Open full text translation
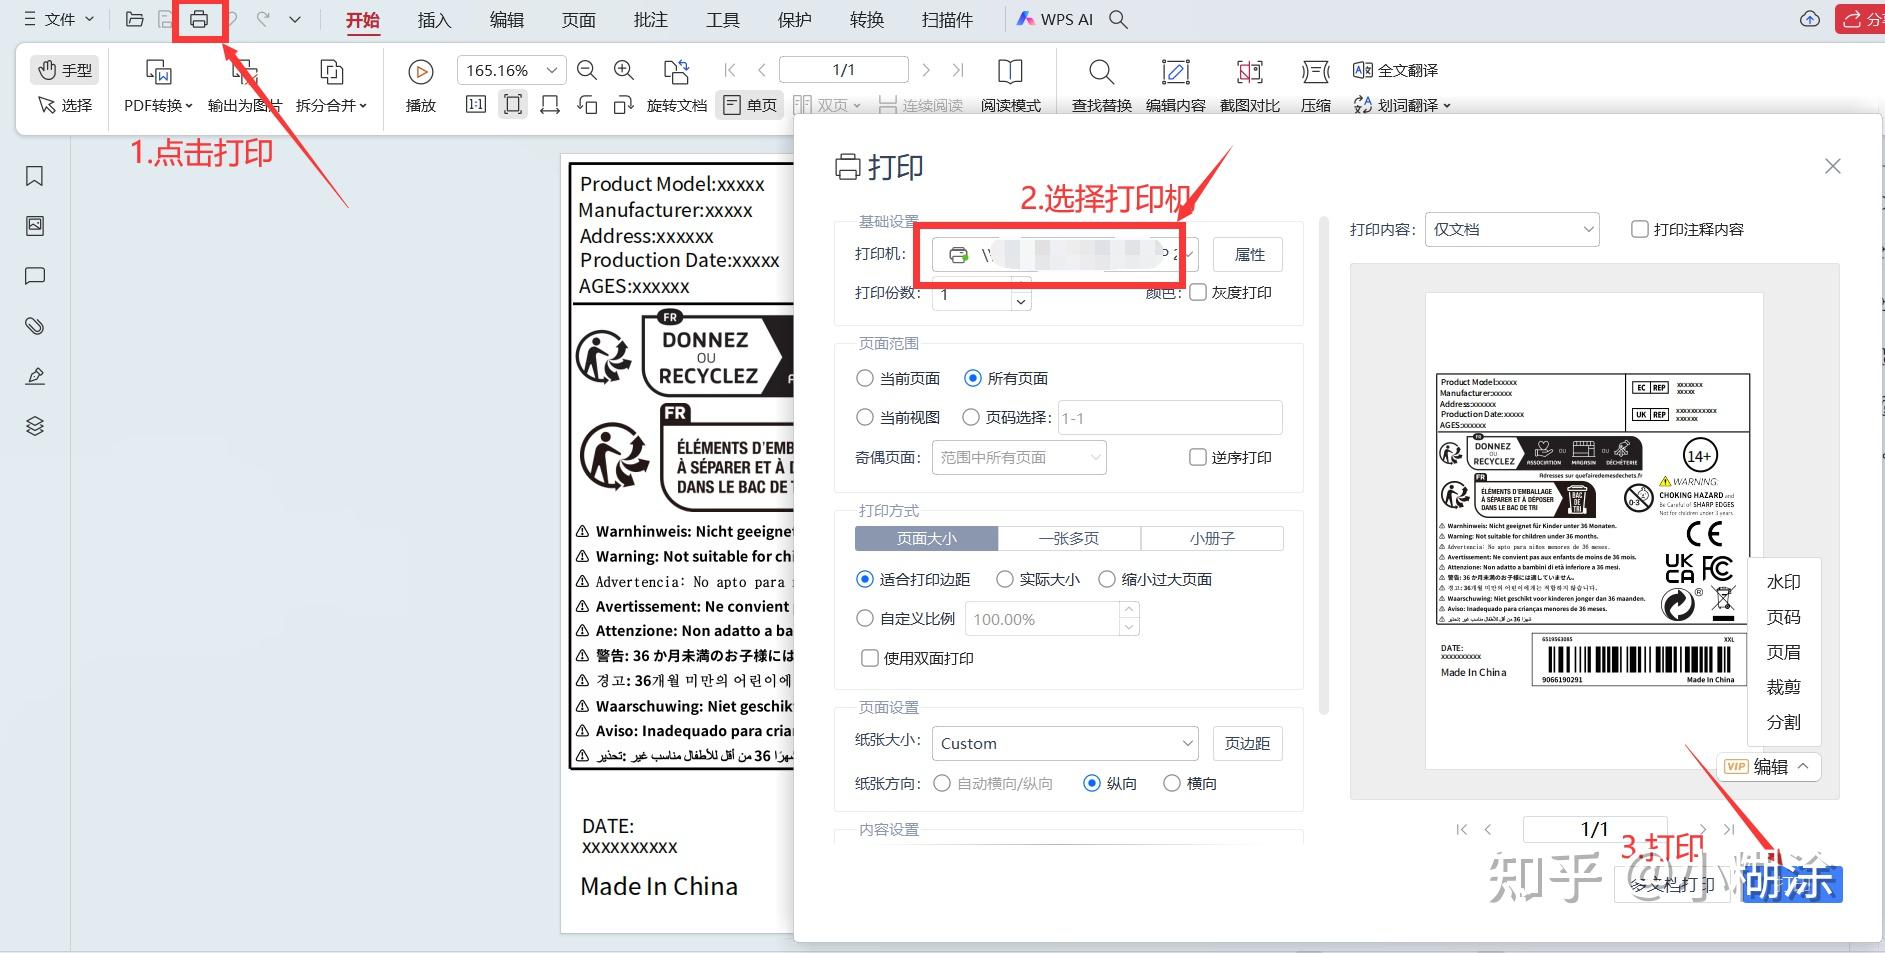The height and width of the screenshot is (953, 1885). click(1395, 70)
